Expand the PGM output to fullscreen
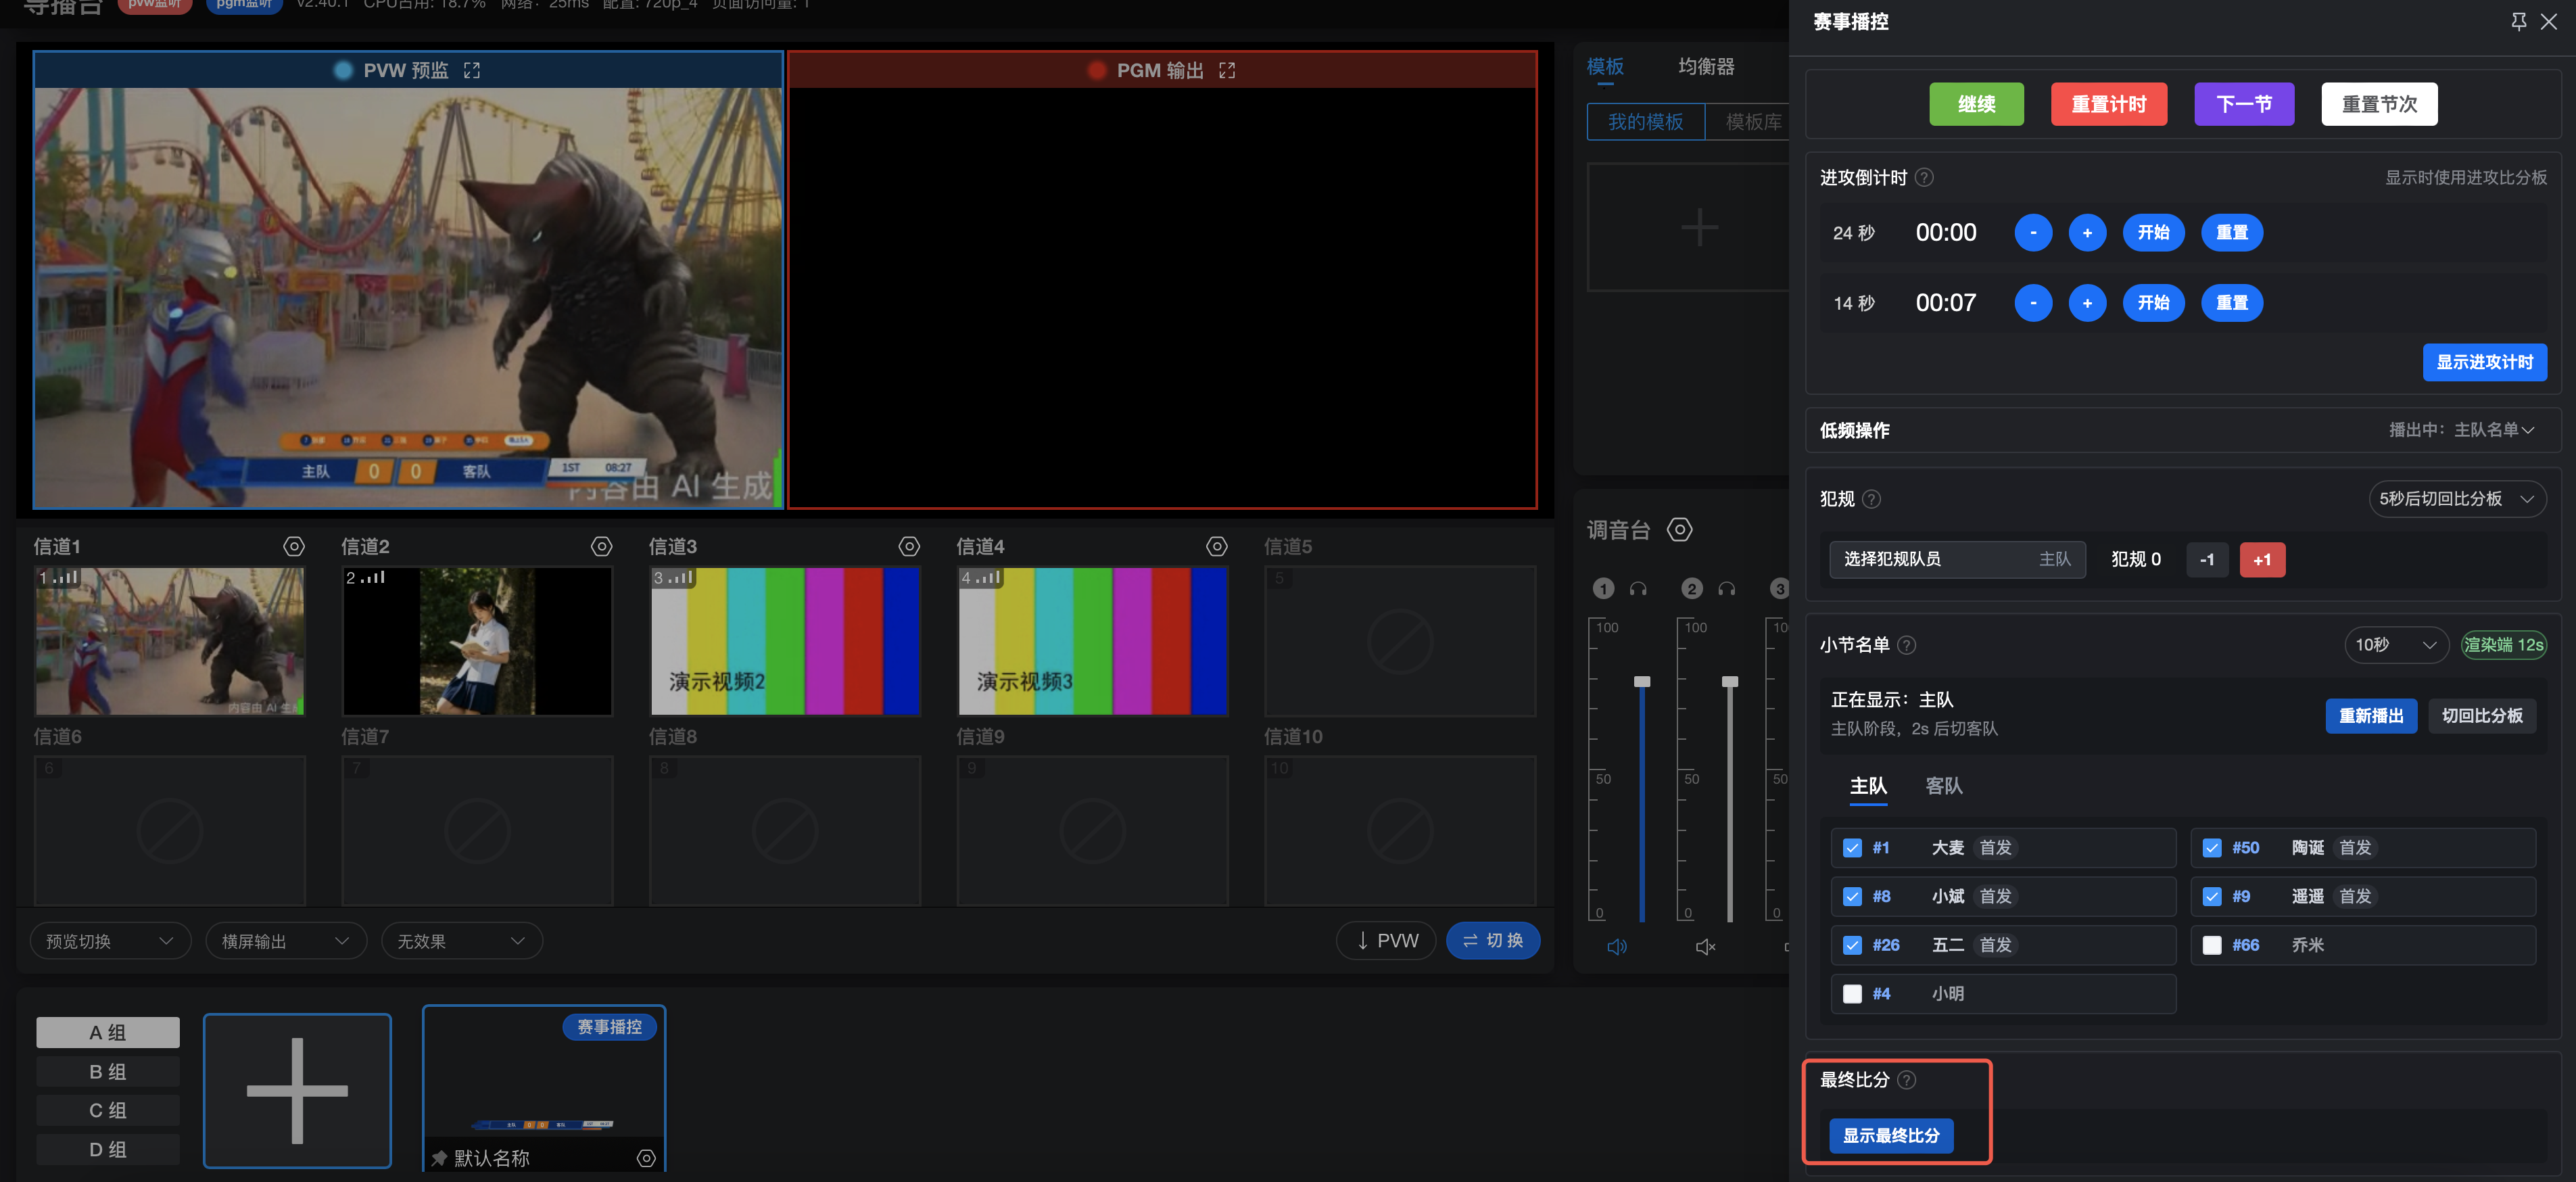Viewport: 2576px width, 1182px height. 1227,70
